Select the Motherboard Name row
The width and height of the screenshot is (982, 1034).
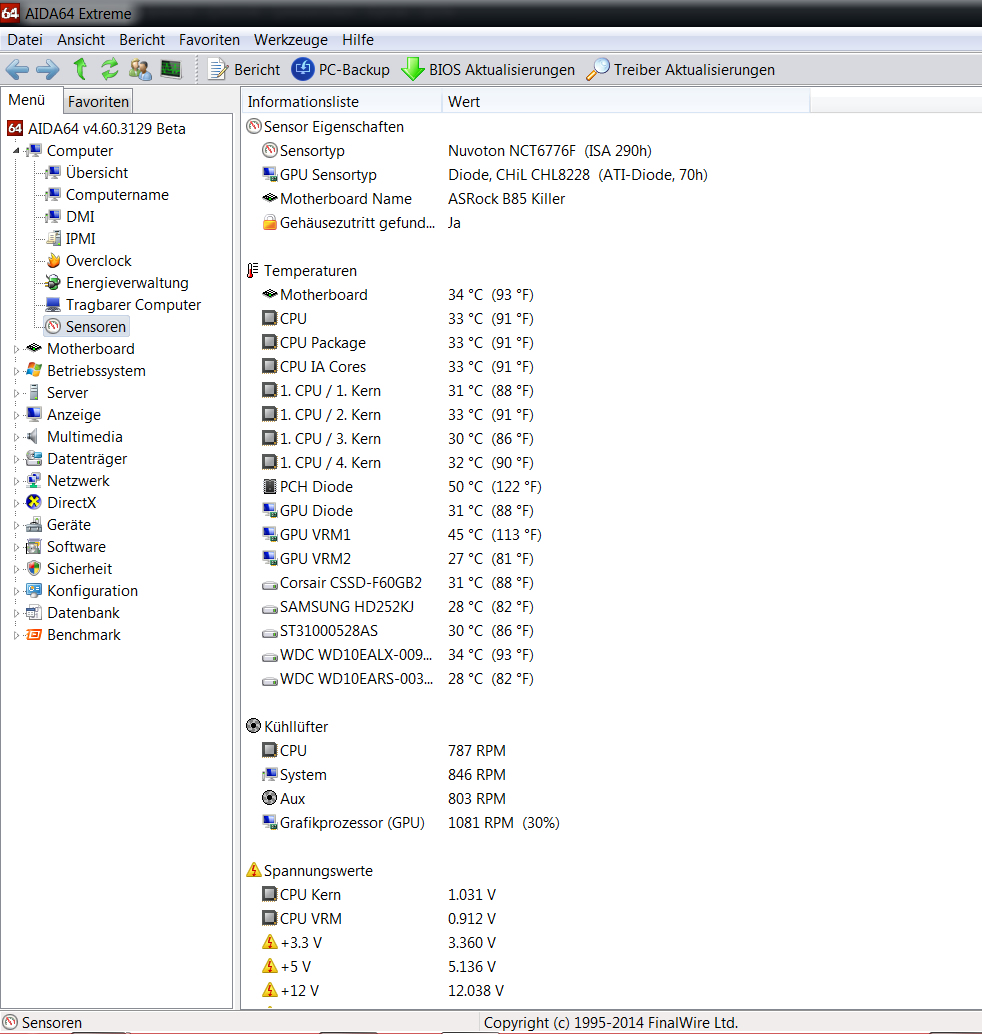click(x=414, y=199)
